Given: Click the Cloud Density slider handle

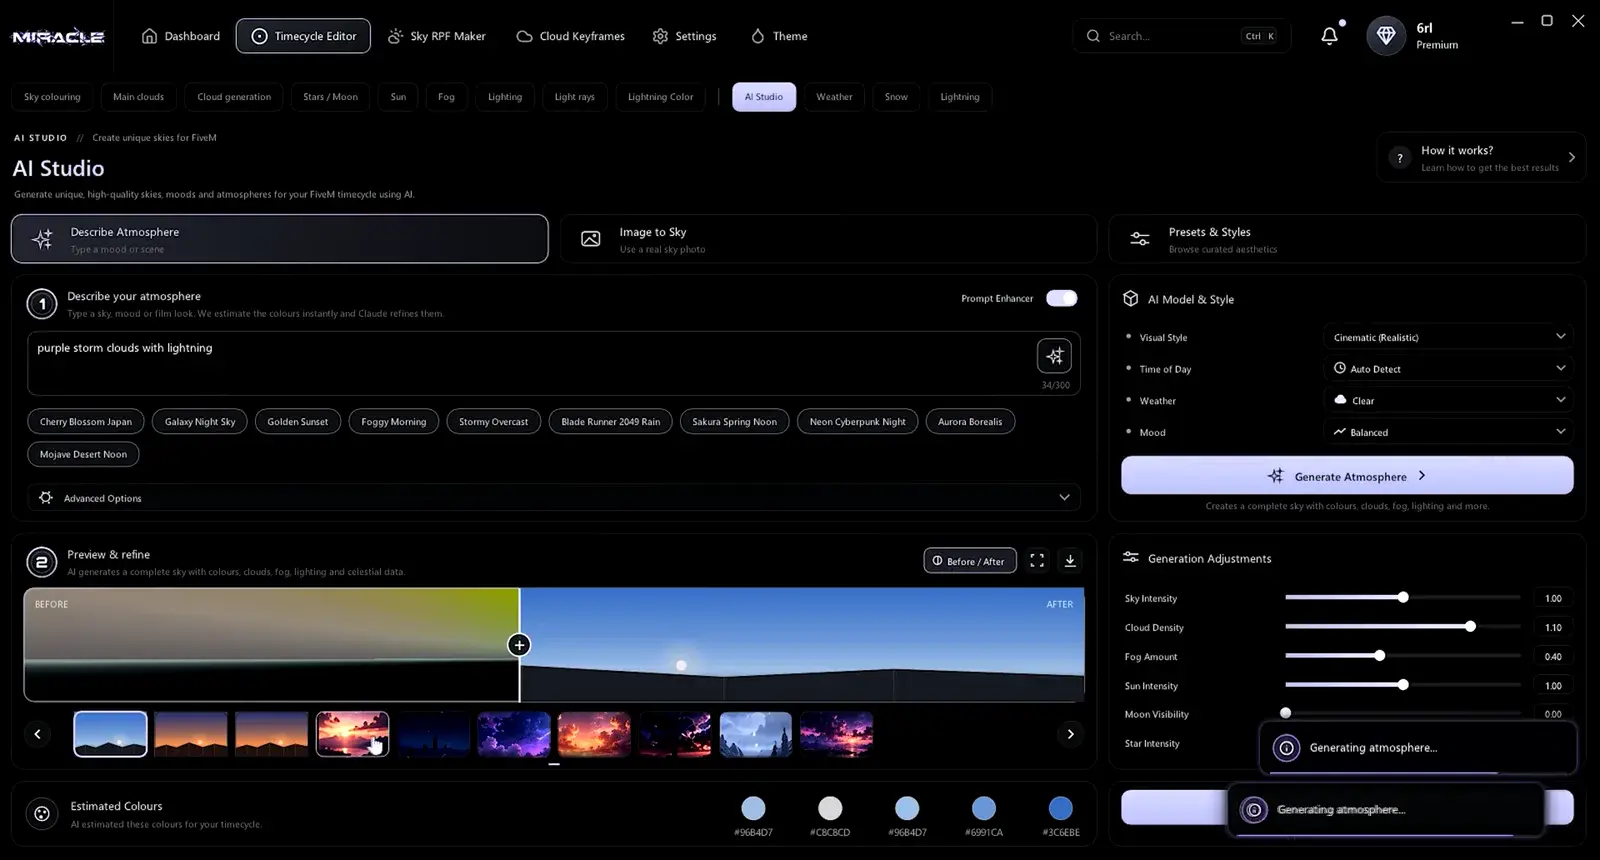Looking at the screenshot, I should 1470,627.
